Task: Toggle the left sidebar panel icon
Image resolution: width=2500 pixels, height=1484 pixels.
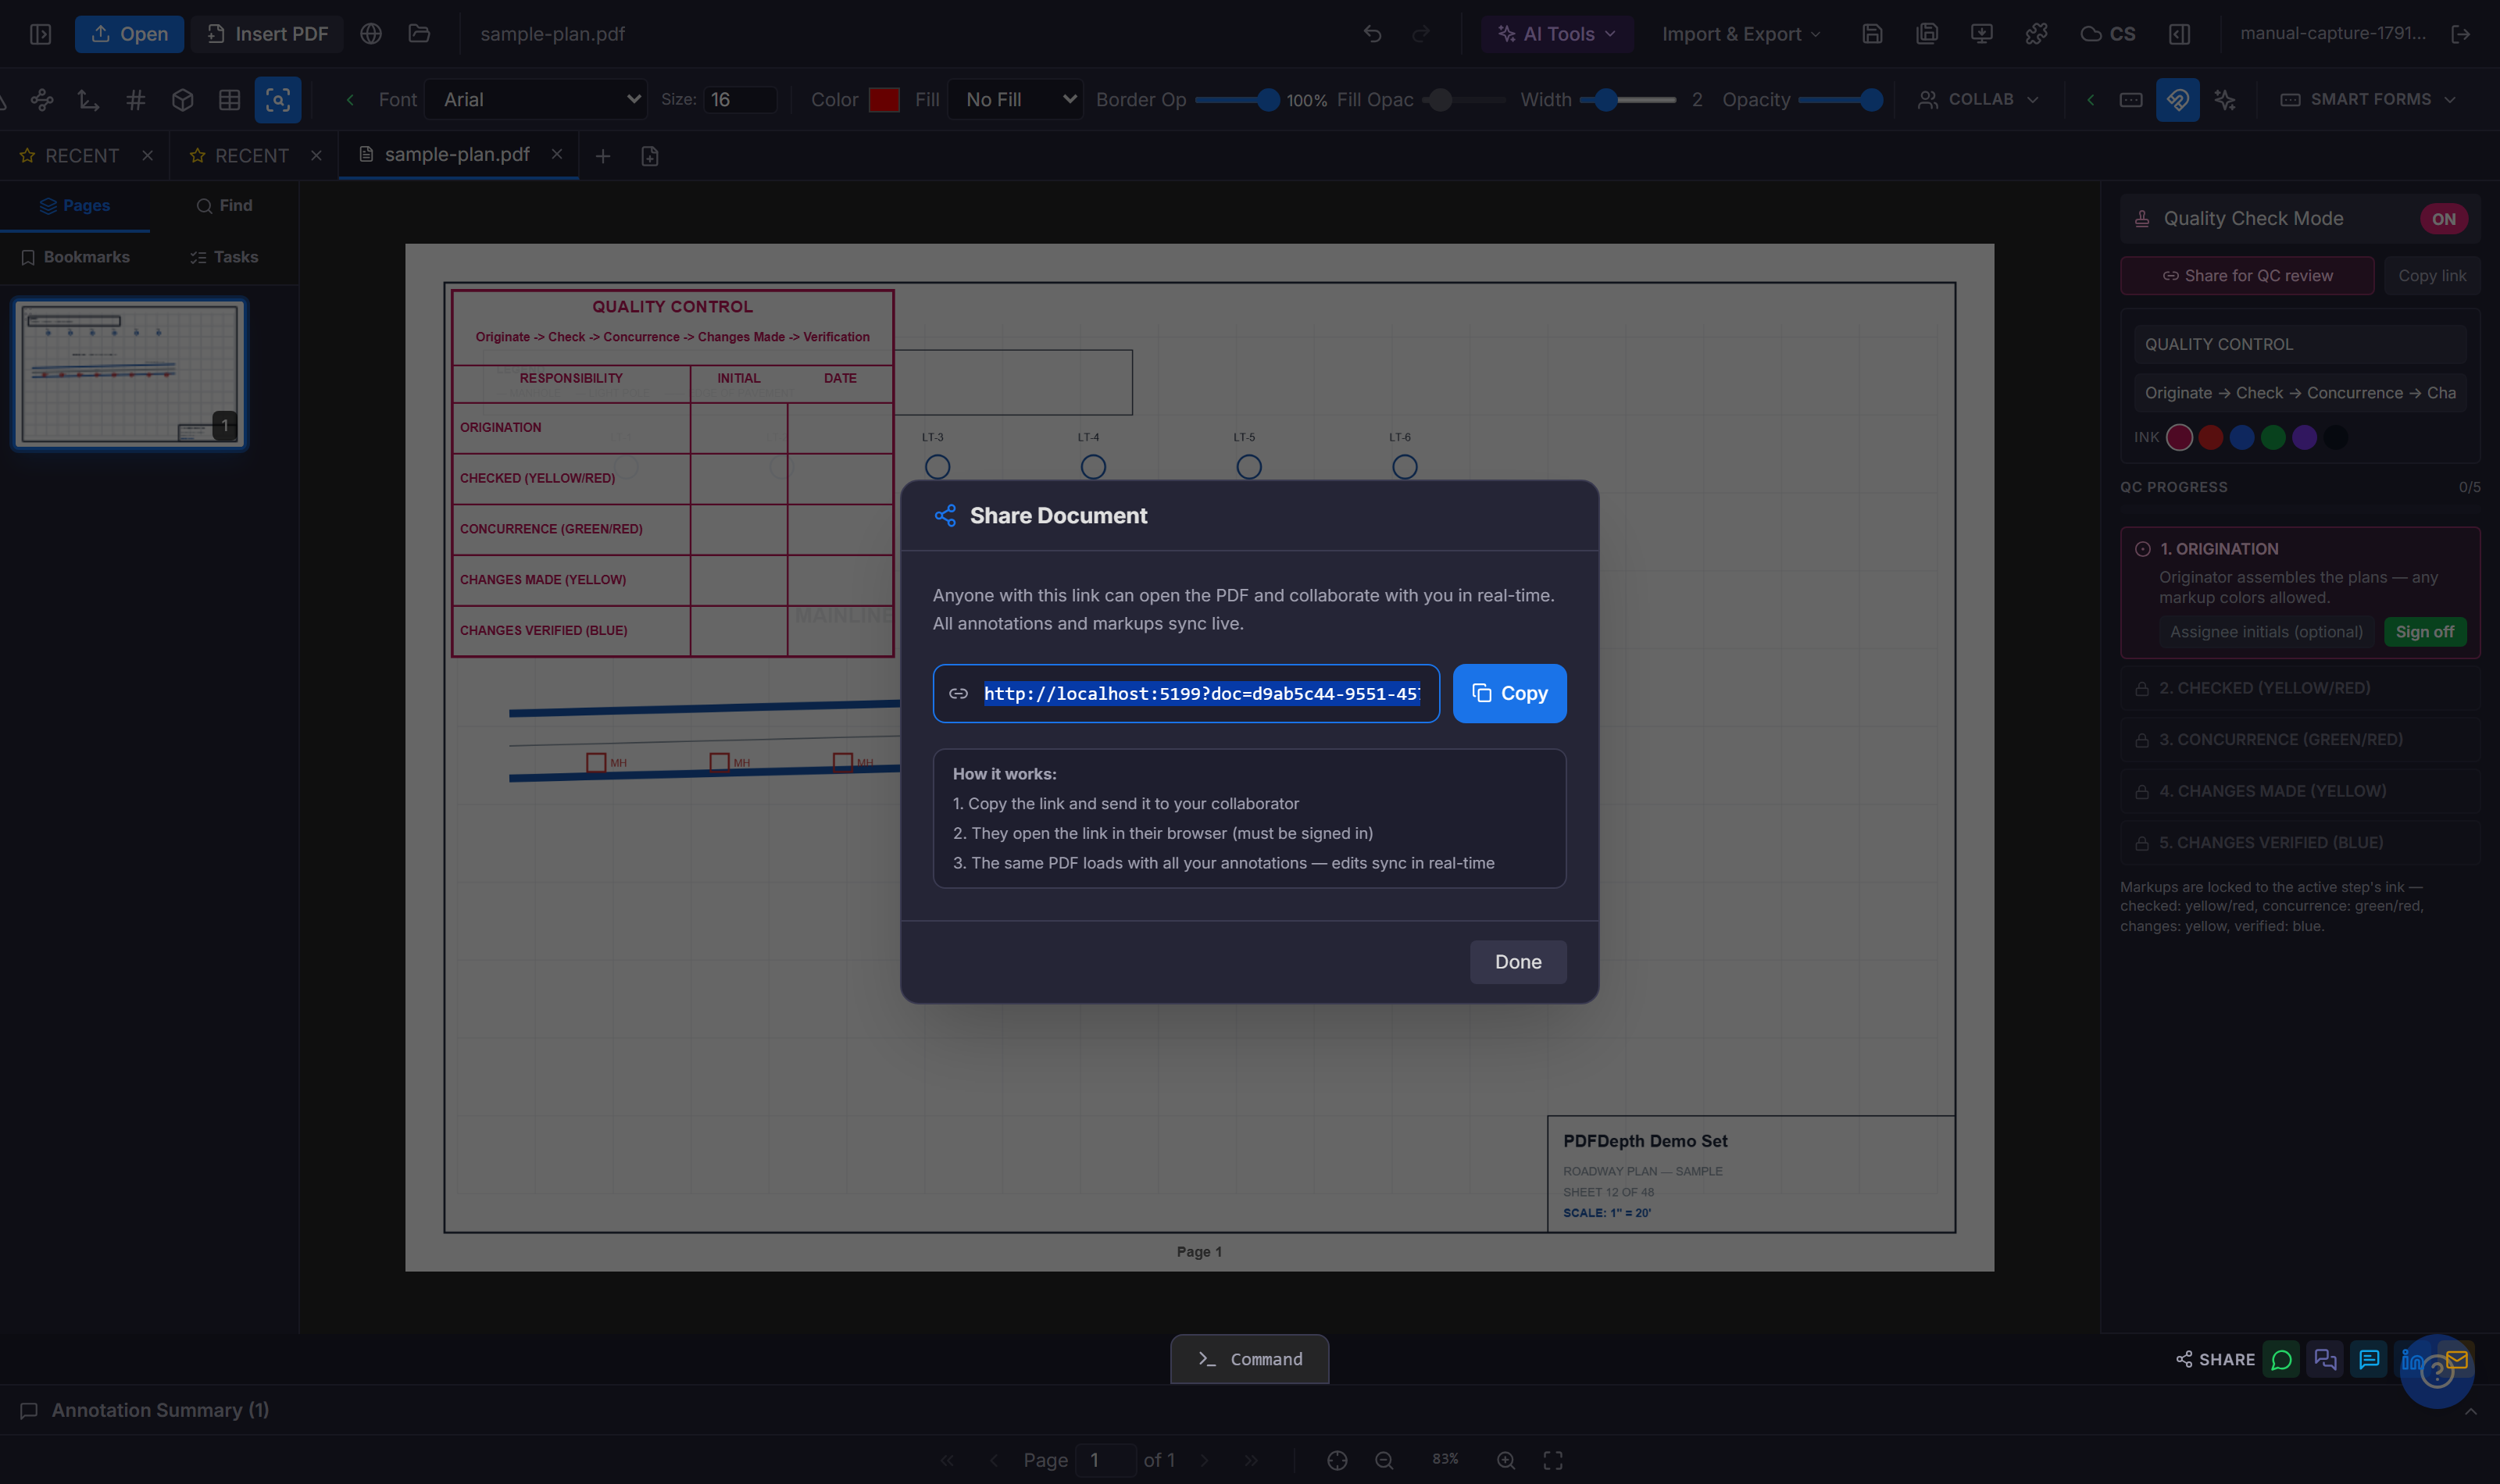Action: click(40, 34)
